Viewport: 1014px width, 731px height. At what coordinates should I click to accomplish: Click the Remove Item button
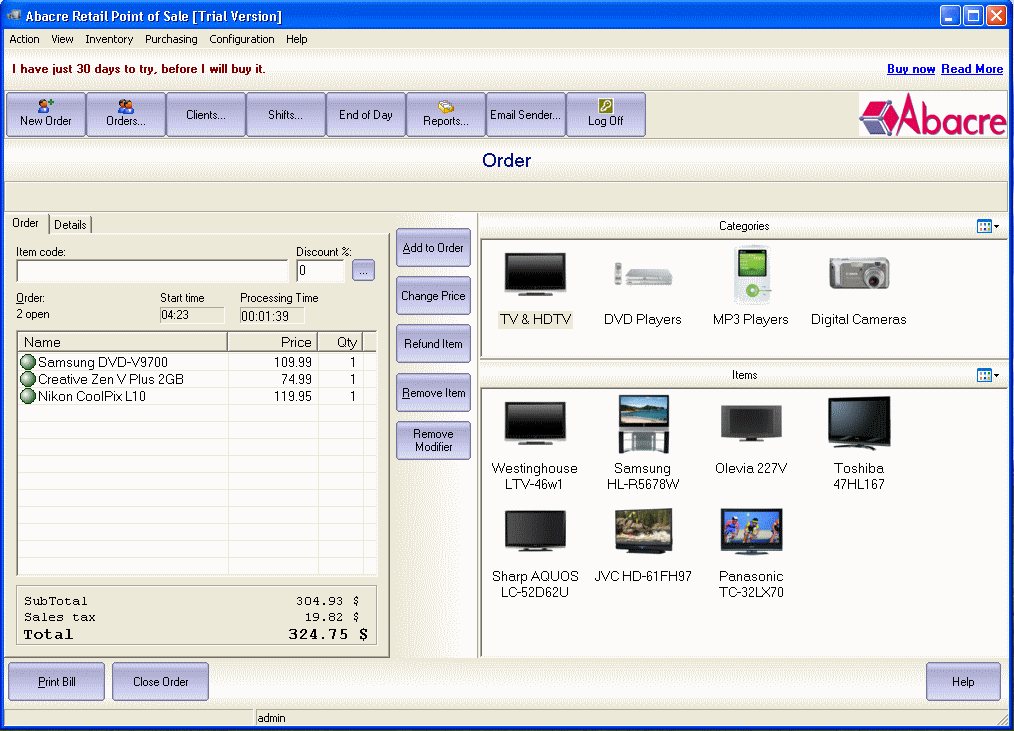[x=433, y=393]
